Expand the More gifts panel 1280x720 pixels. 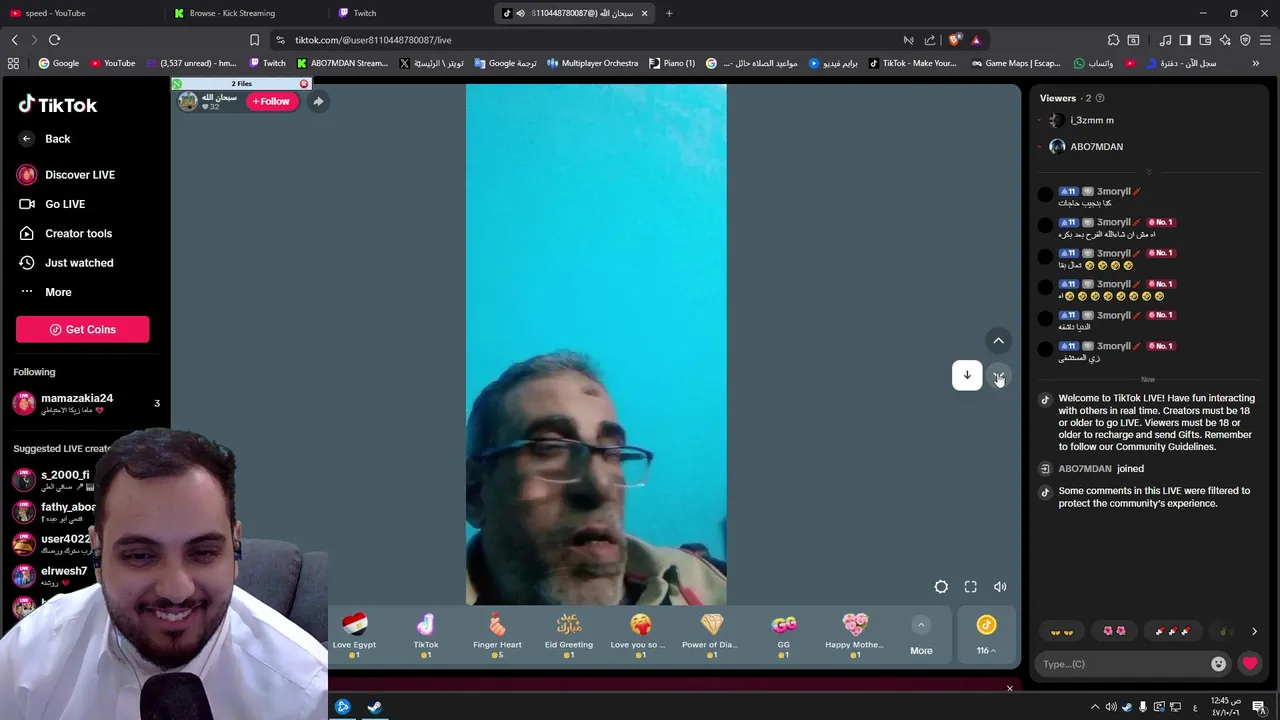[x=921, y=636]
